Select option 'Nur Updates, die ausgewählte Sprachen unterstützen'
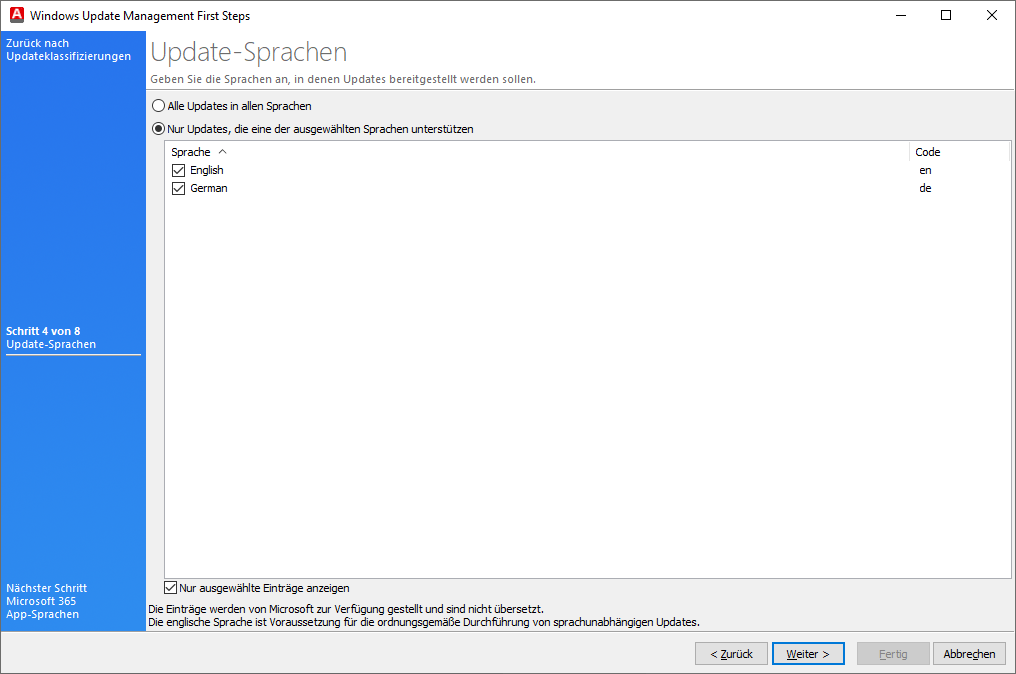Image resolution: width=1016 pixels, height=674 pixels. [x=158, y=128]
